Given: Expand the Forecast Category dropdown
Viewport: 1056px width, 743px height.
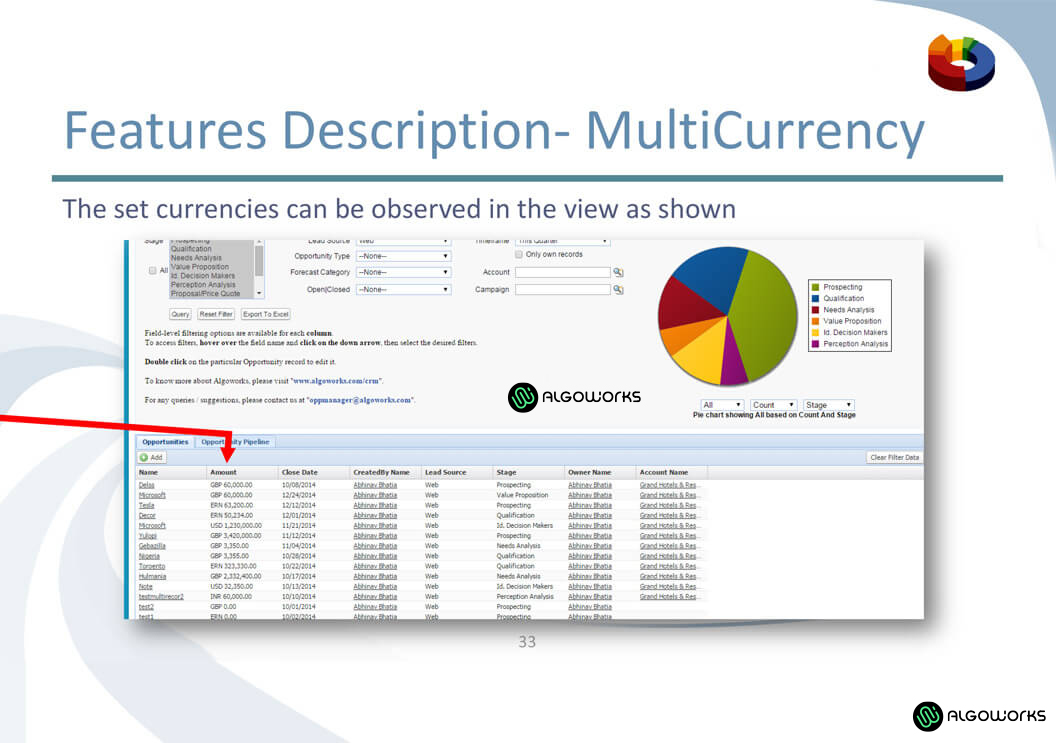Looking at the screenshot, I should (x=404, y=272).
